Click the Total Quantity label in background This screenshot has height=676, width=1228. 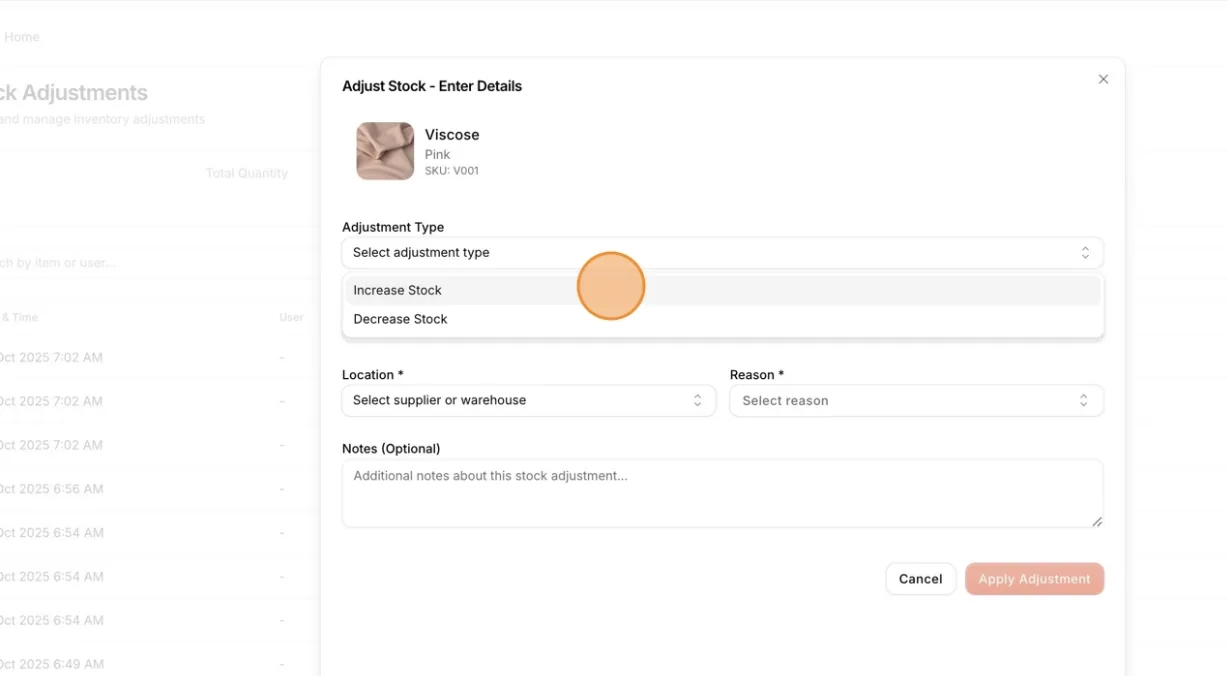(247, 173)
